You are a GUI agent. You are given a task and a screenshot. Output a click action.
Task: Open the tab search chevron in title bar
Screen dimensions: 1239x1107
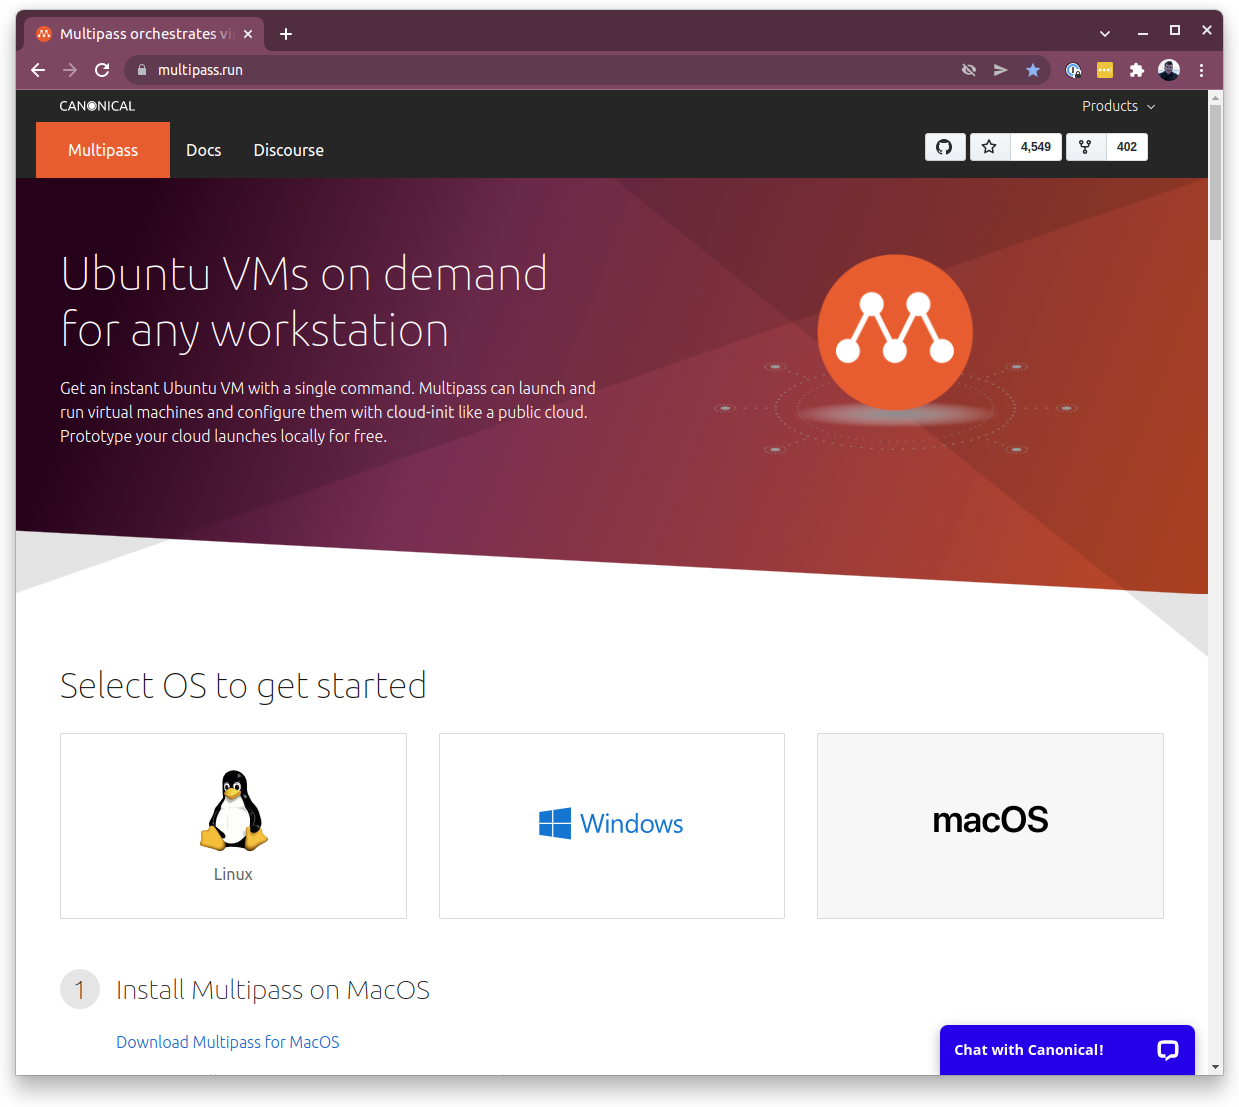click(x=1105, y=34)
